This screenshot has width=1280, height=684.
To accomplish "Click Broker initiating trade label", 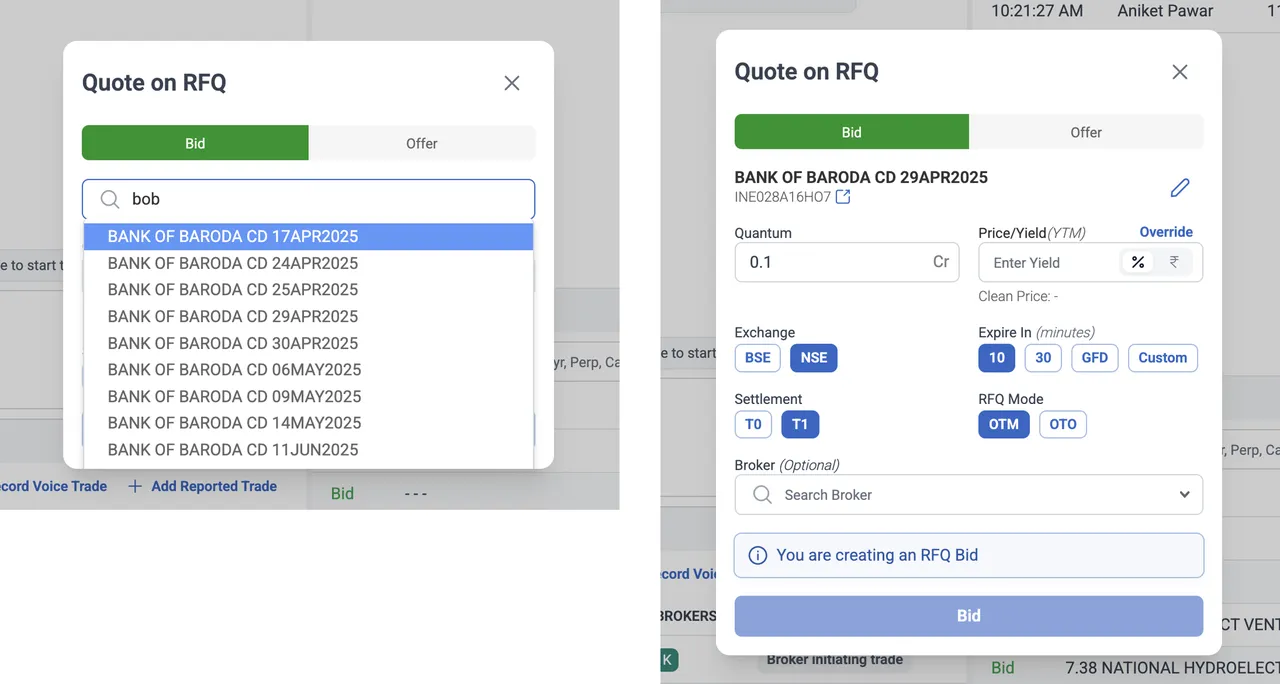I will coord(835,659).
